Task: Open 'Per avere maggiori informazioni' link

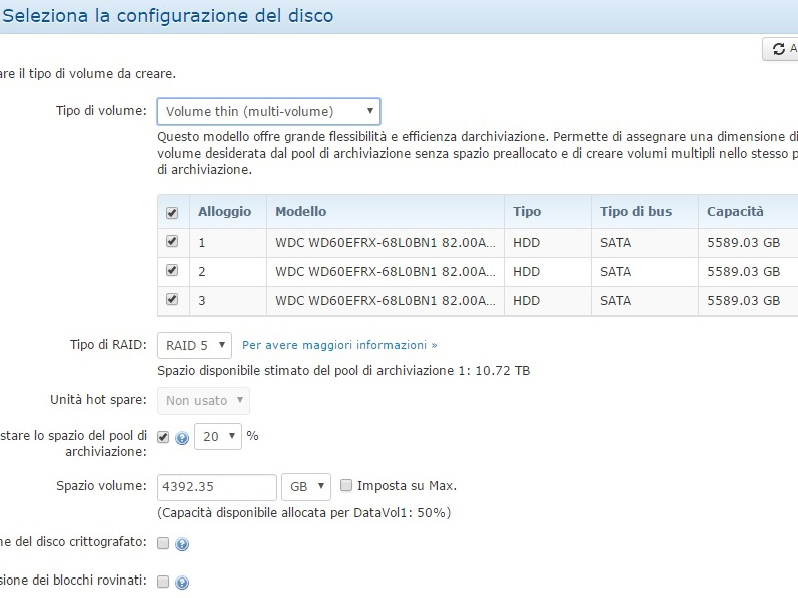Action: (340, 345)
